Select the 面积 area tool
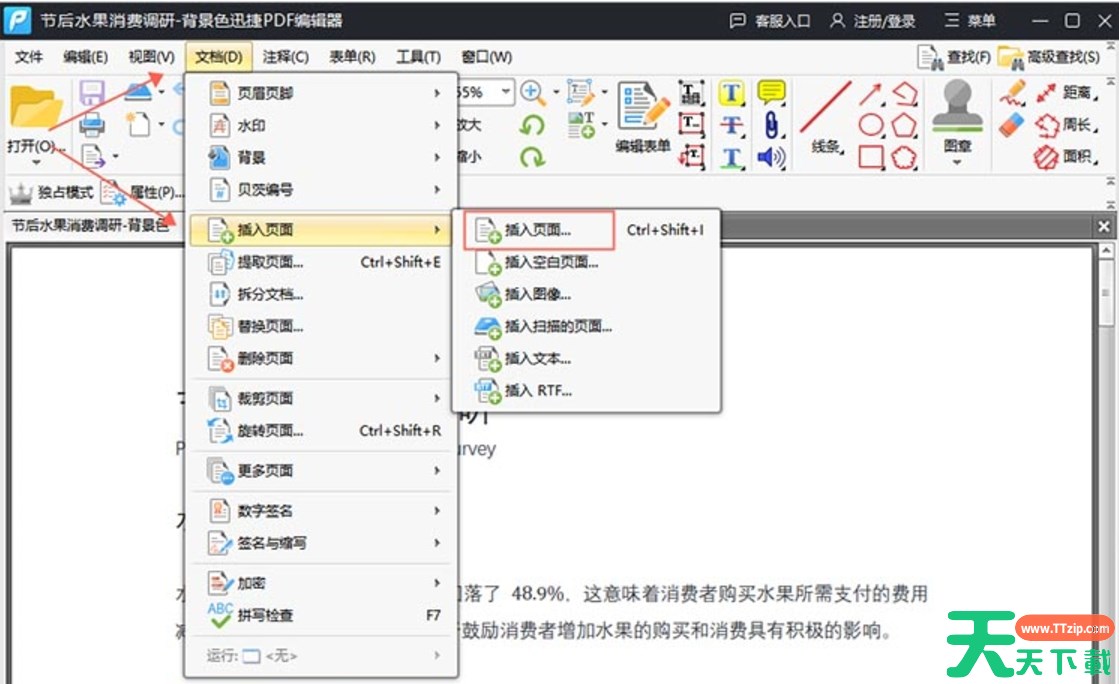Image resolution: width=1119 pixels, height=684 pixels. 1067,156
